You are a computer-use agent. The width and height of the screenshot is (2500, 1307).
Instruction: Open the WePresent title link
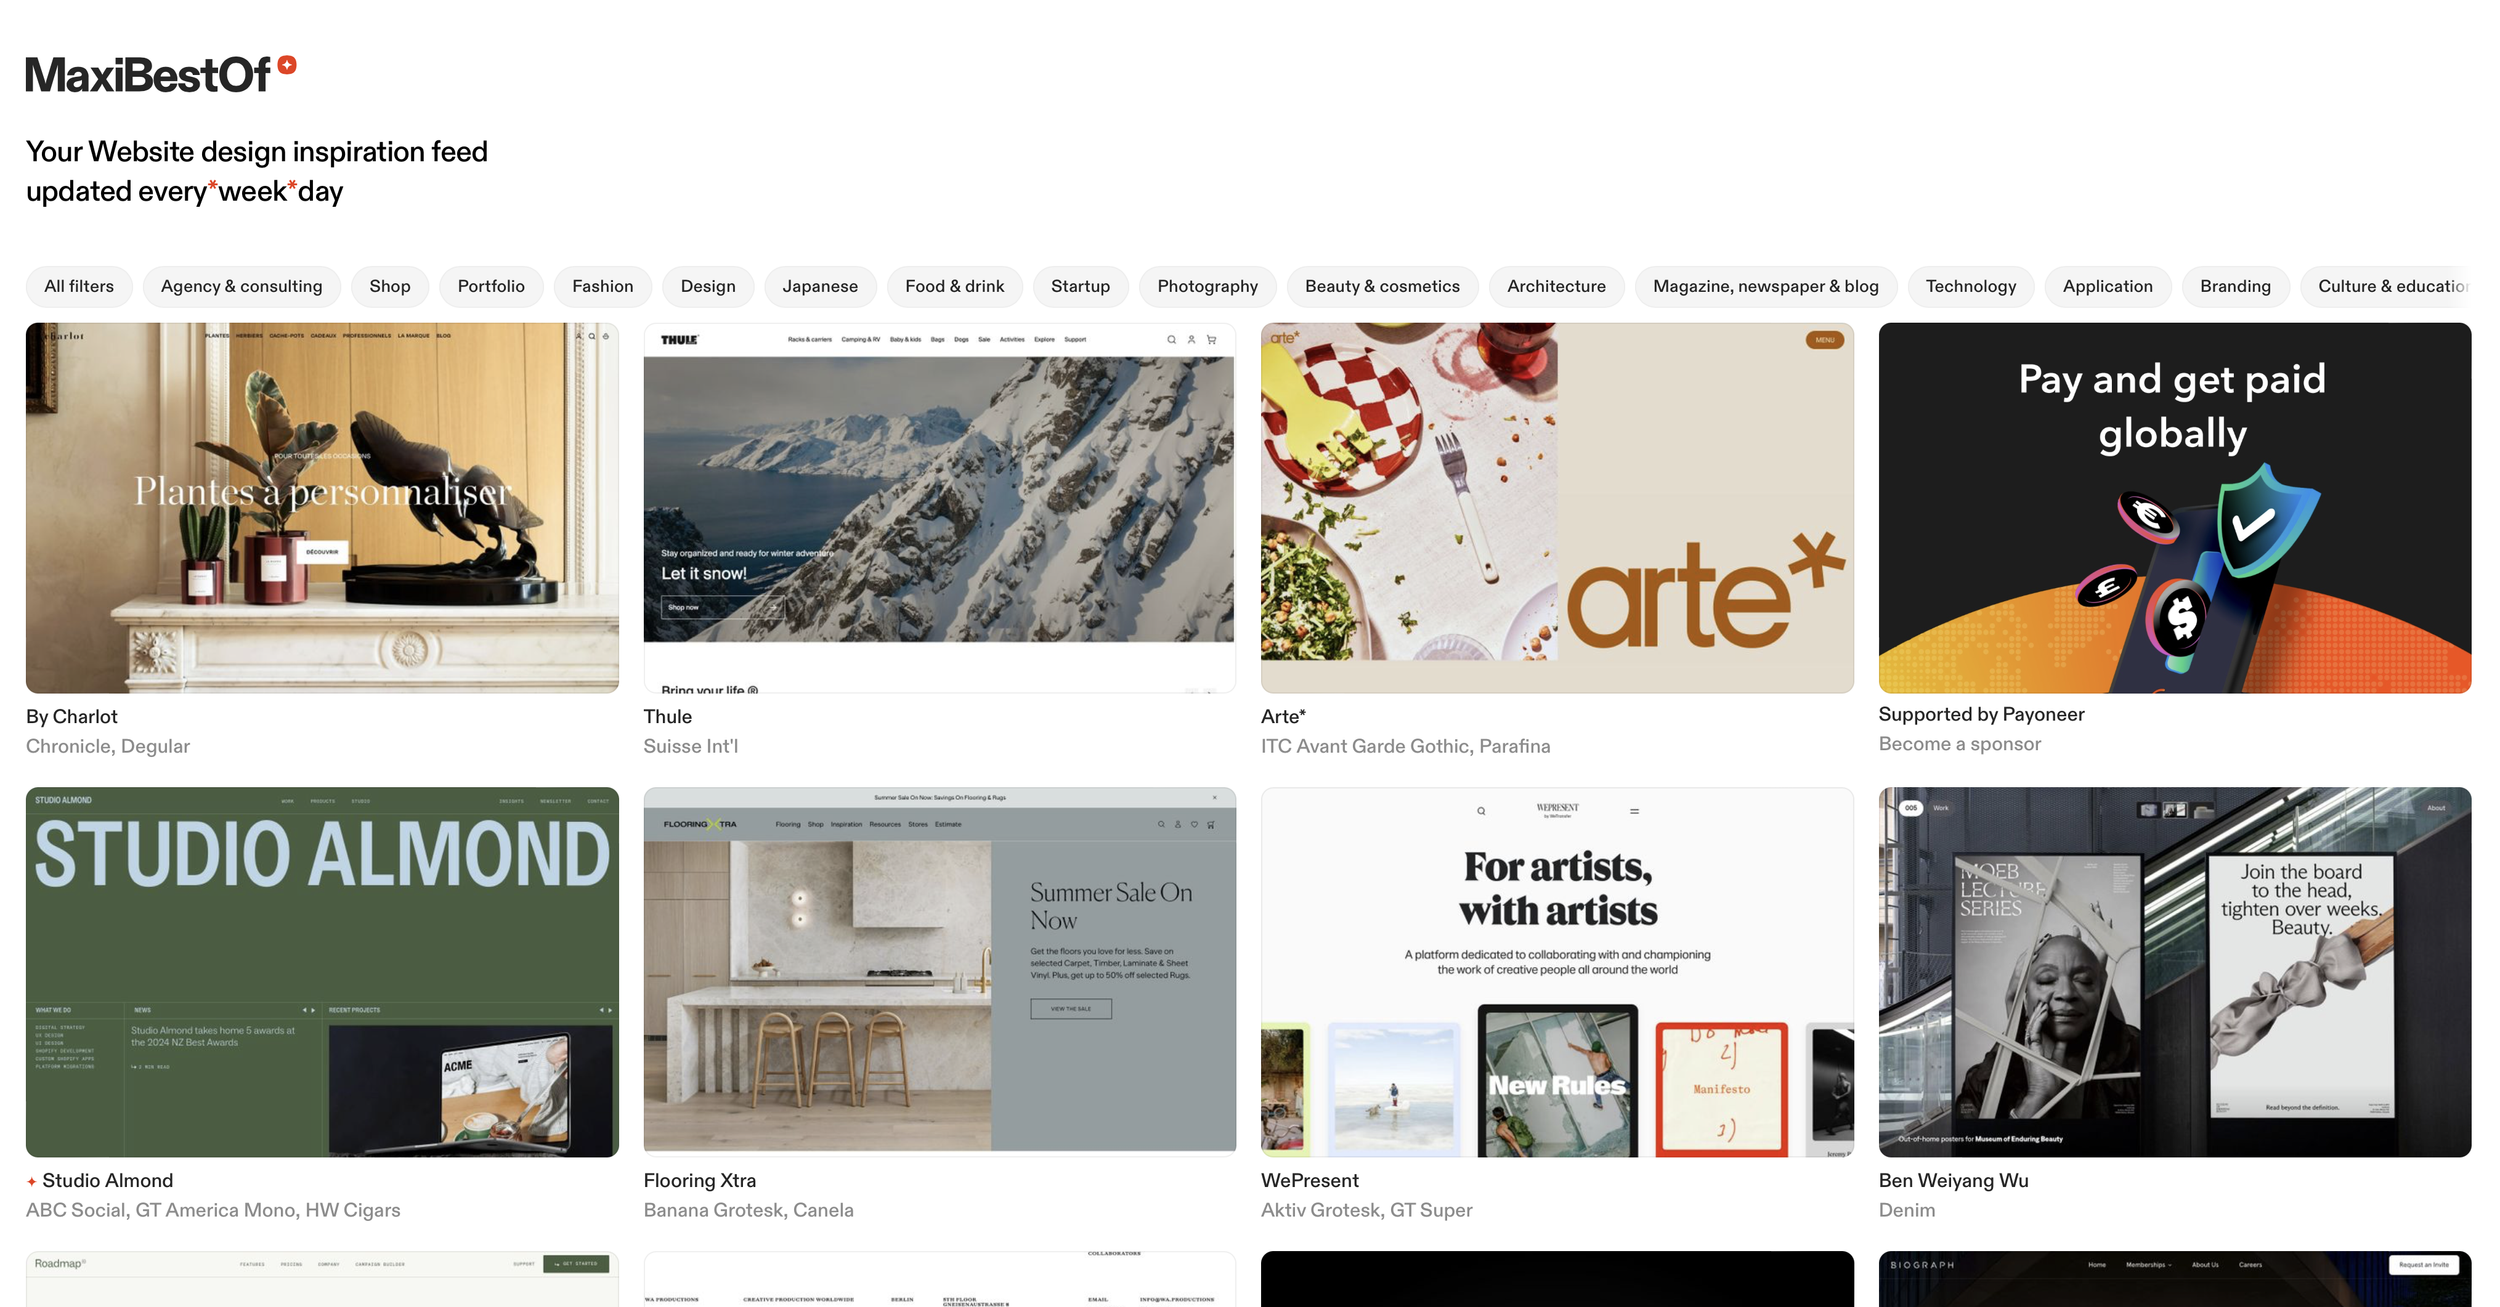(x=1309, y=1180)
